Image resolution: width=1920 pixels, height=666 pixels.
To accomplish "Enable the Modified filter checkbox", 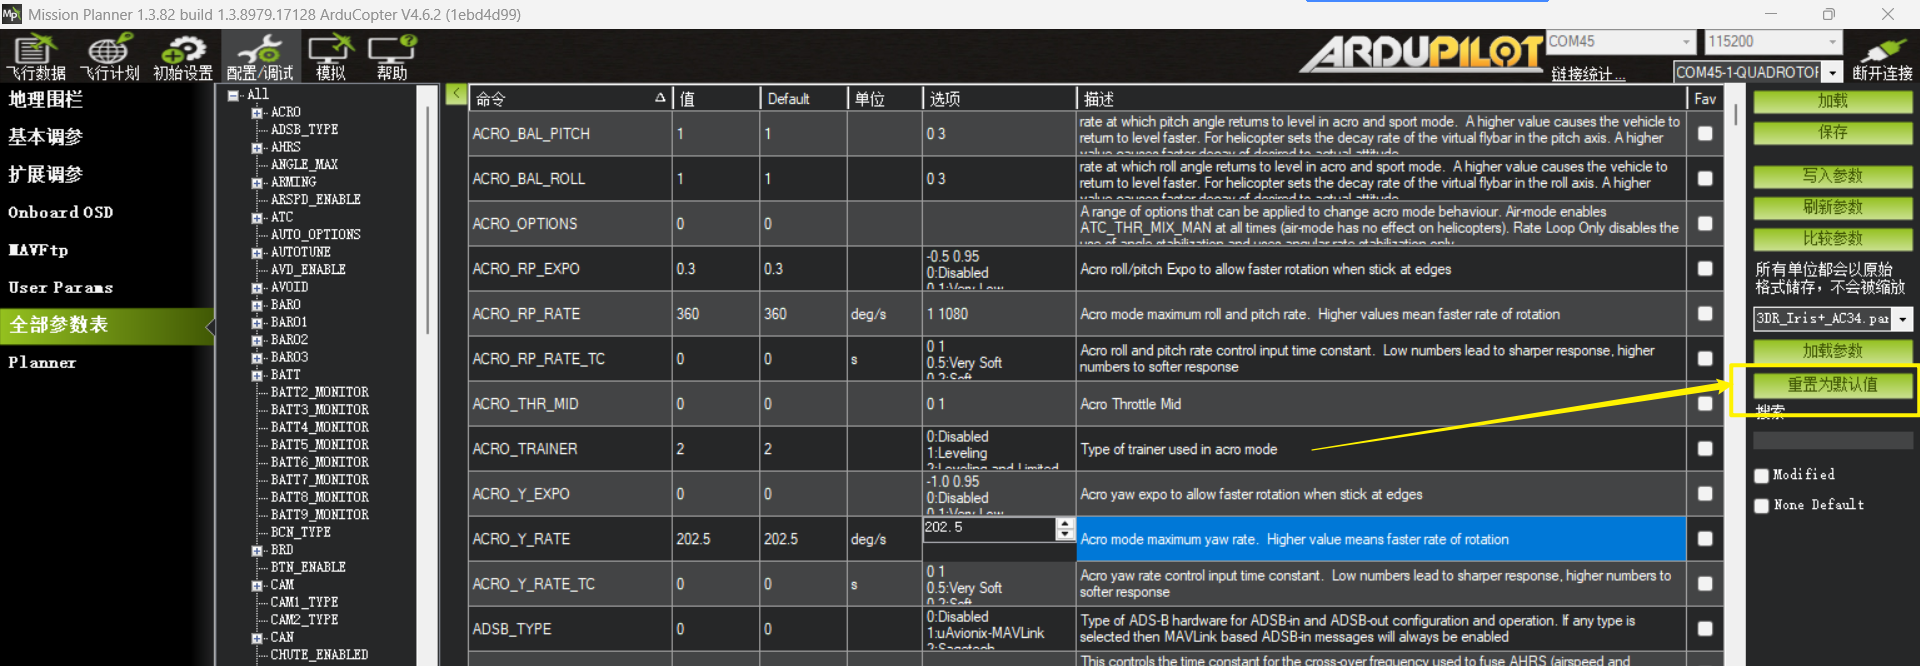I will [1762, 476].
